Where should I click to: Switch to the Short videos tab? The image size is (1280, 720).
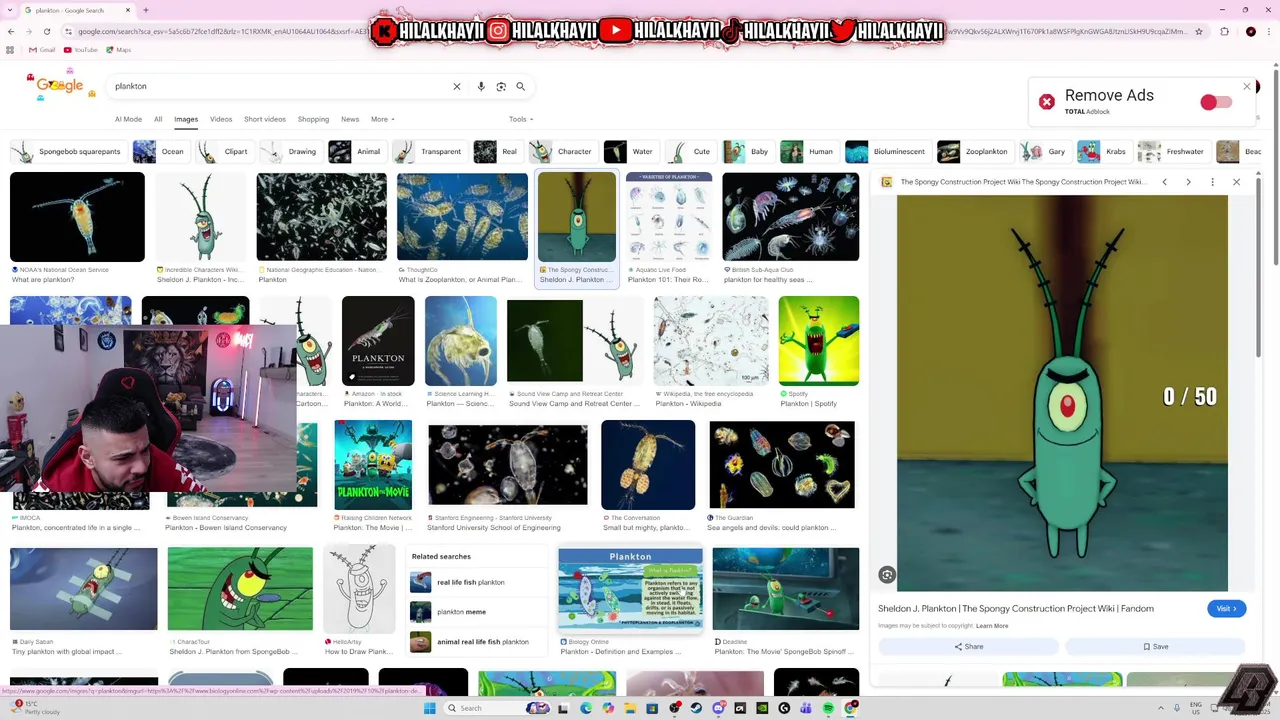[x=265, y=119]
